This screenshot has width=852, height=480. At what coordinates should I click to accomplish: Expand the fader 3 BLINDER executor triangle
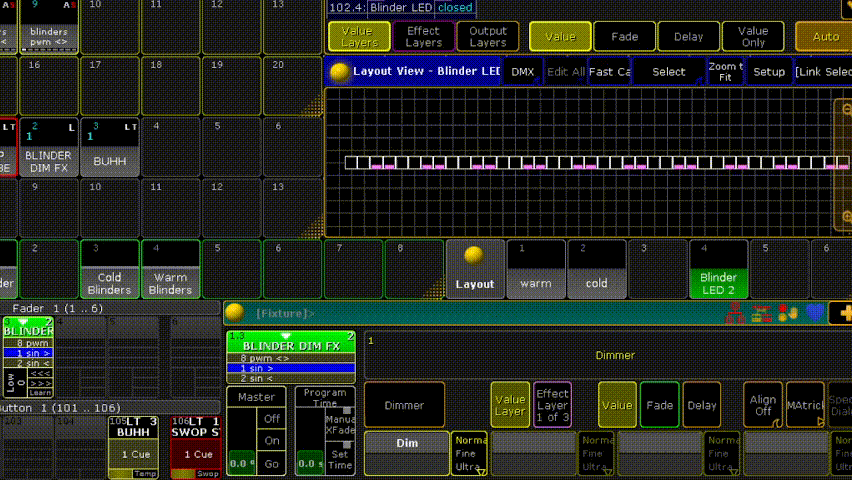point(23,322)
